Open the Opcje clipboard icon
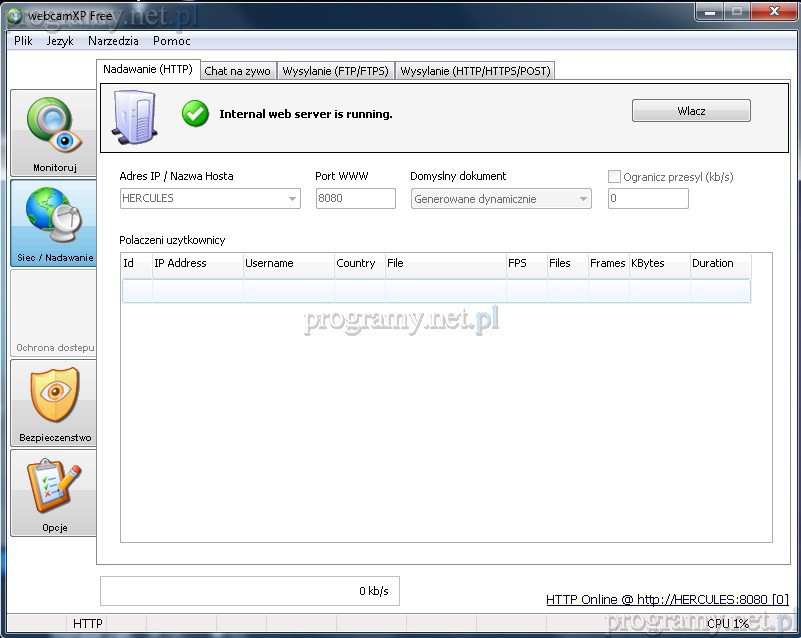Image resolution: width=801 pixels, height=638 pixels. 54,493
